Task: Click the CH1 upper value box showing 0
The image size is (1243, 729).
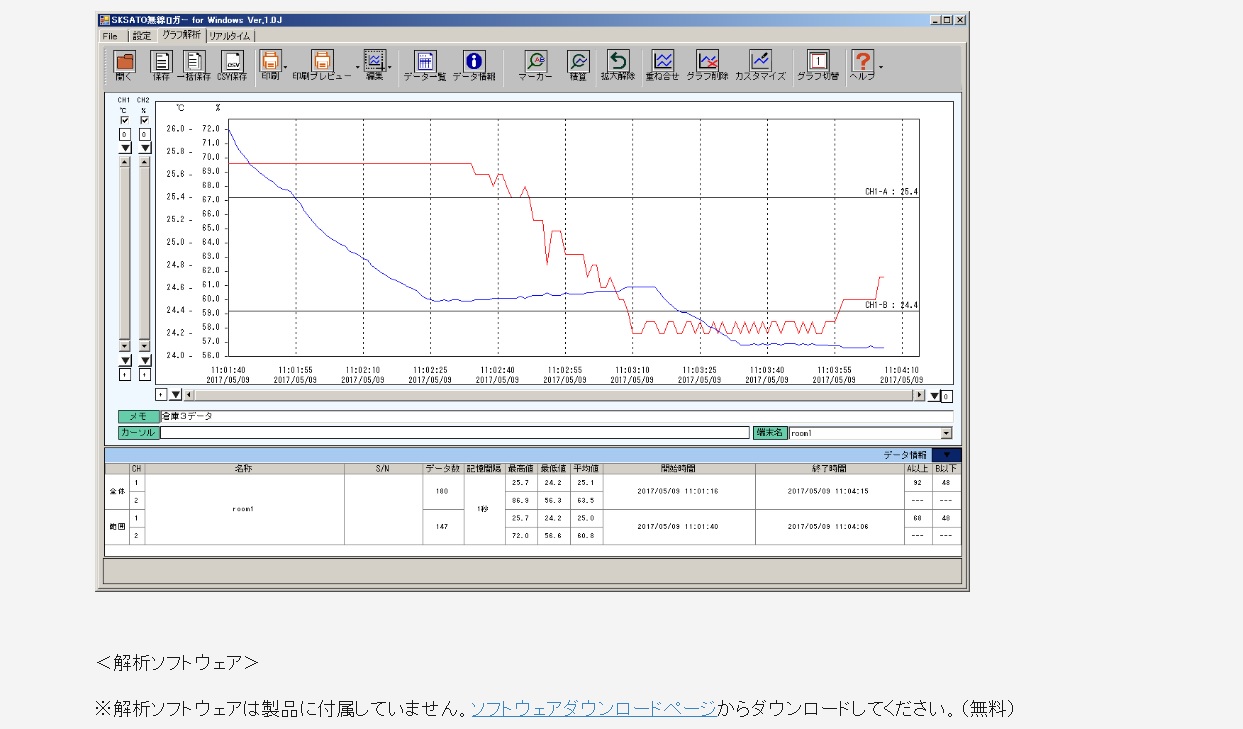Action: coord(125,134)
